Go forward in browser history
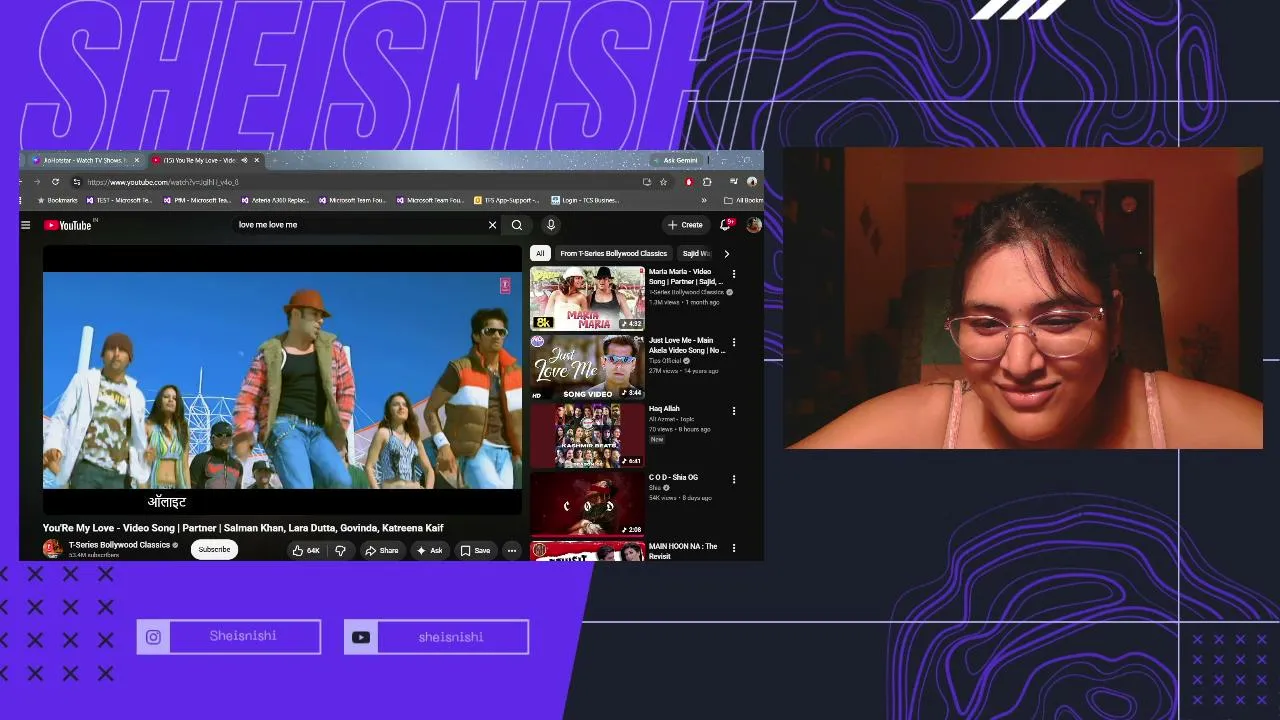1280x720 pixels. (x=37, y=182)
